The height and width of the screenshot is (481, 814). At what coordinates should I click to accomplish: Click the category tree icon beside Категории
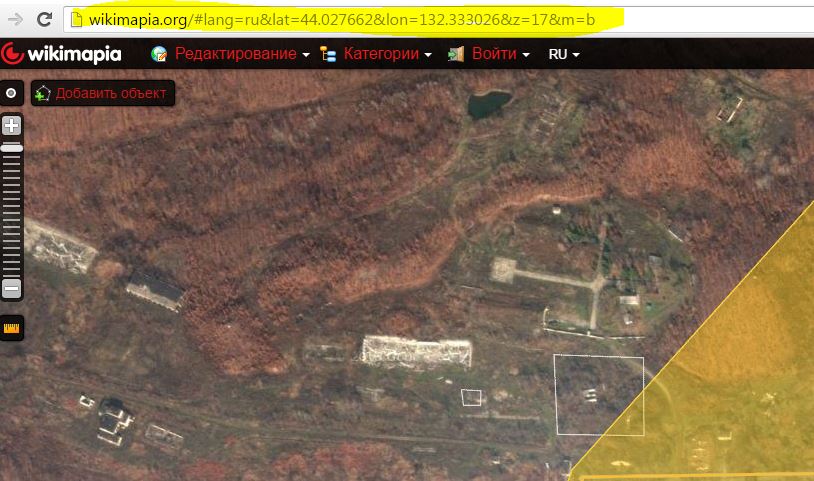[x=328, y=54]
